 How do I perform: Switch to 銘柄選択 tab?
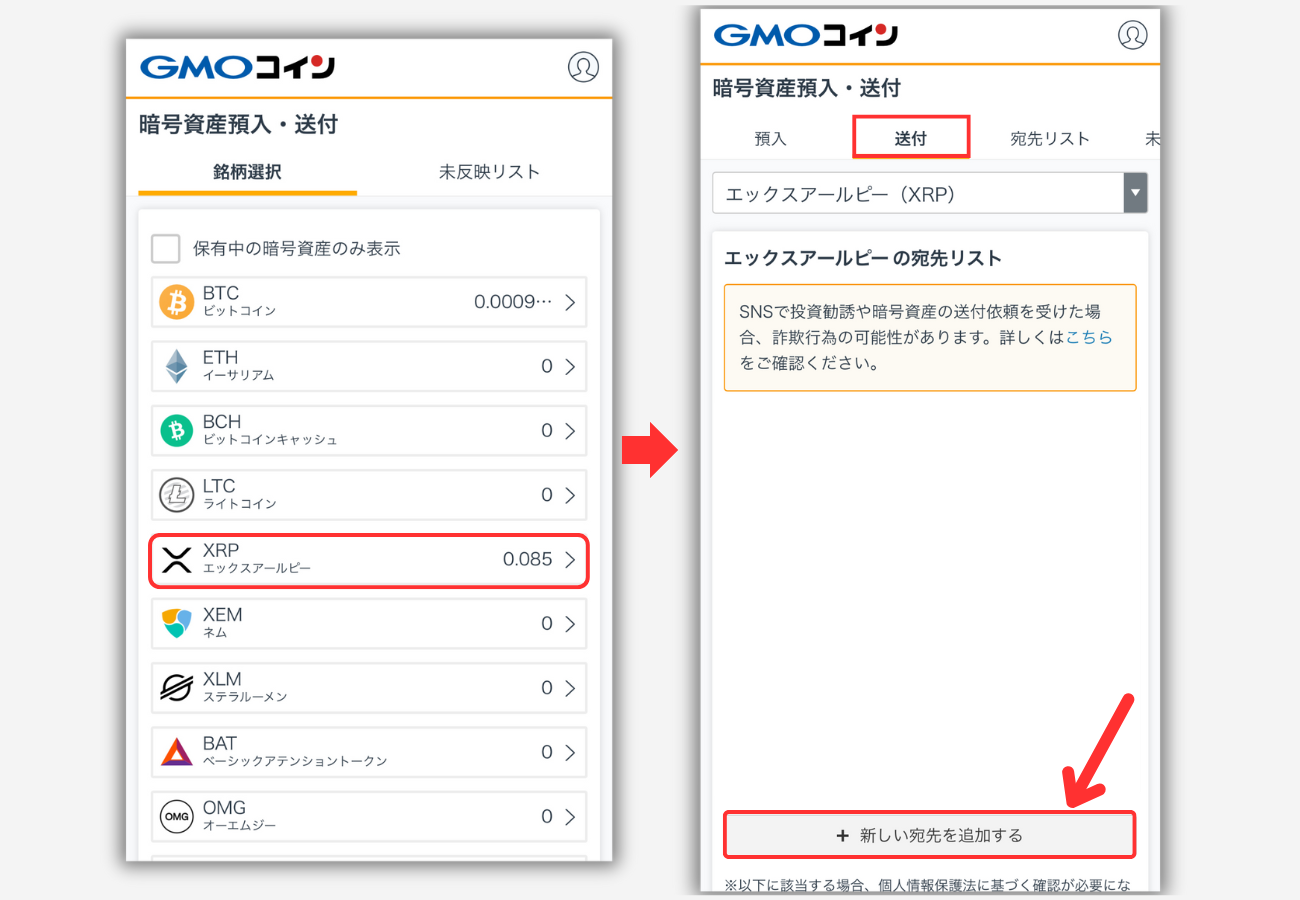(x=247, y=172)
